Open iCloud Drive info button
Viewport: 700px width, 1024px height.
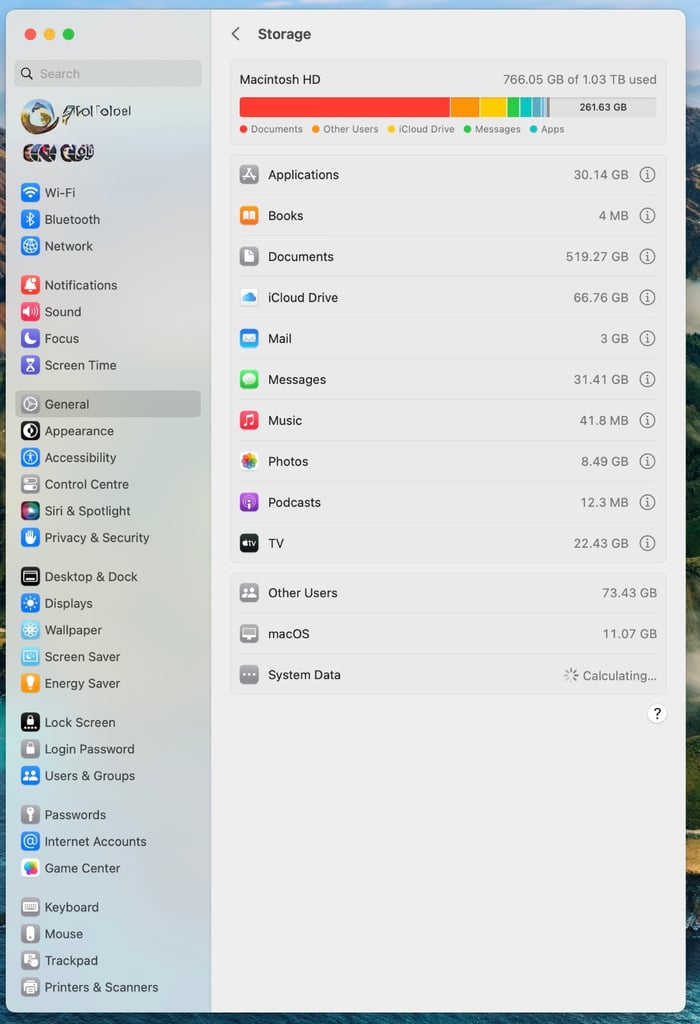click(647, 298)
